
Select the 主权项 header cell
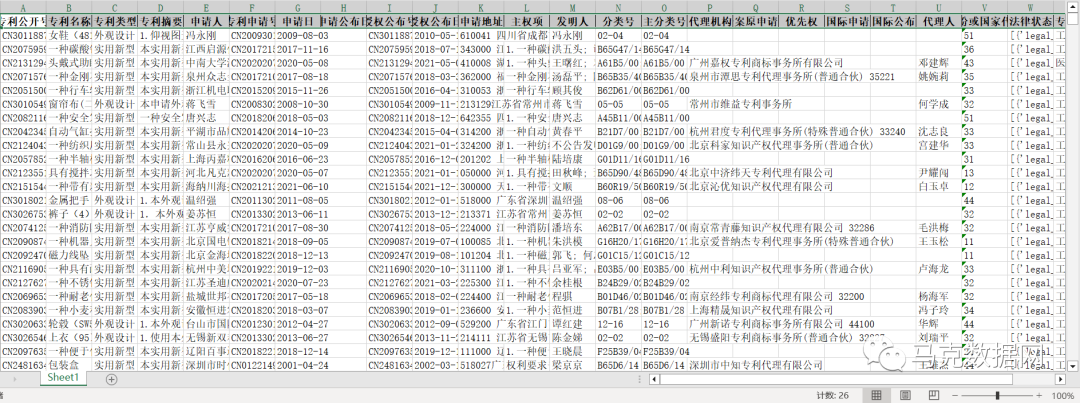[x=526, y=21]
